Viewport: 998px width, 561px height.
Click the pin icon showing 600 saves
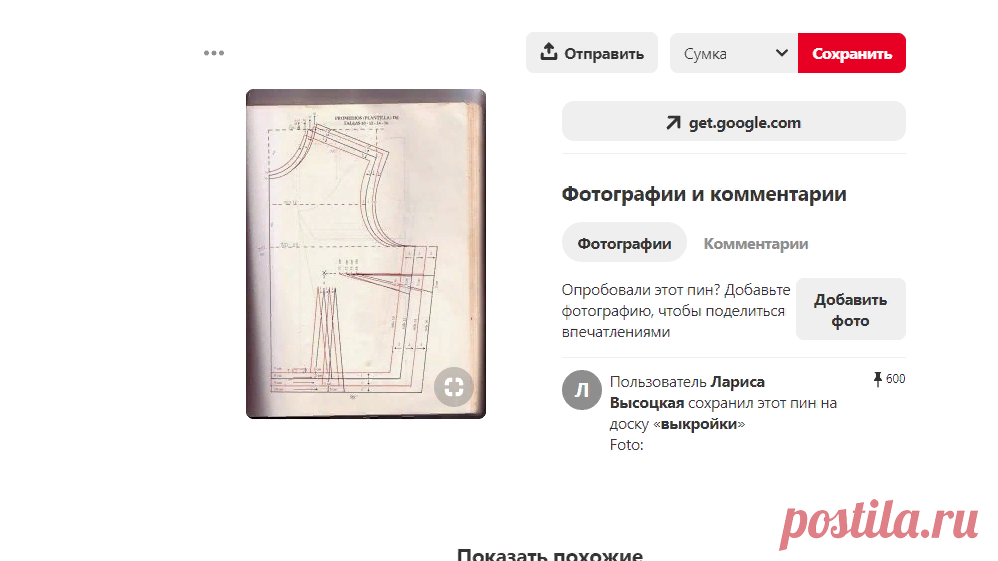(x=878, y=379)
